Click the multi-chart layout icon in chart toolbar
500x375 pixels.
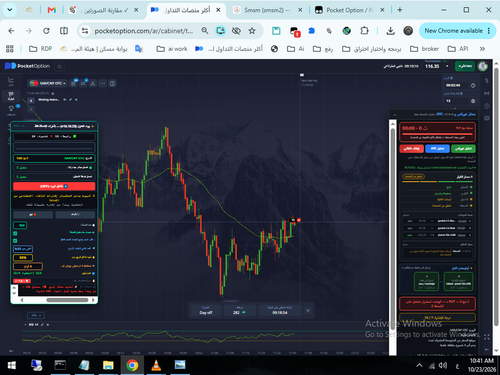click(112, 83)
